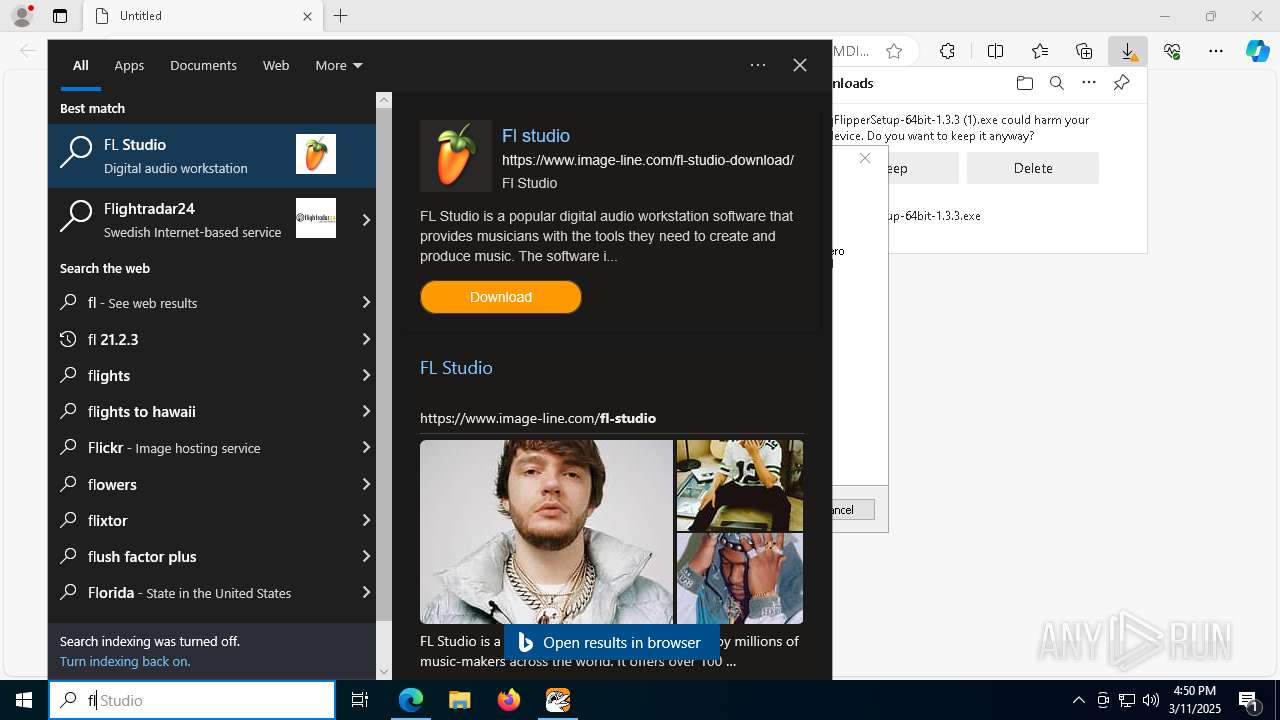The image size is (1280, 720).
Task: Click the www.image-line.com/fl-studio URL text
Action: [x=538, y=418]
